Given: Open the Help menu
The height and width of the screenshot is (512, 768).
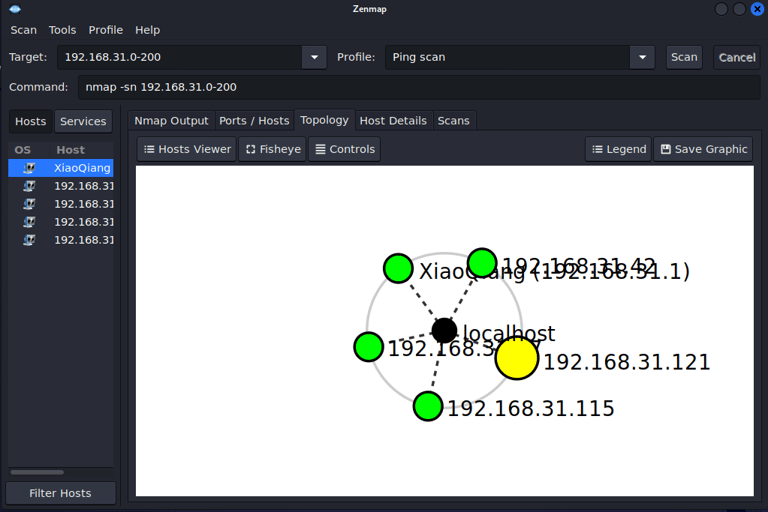Looking at the screenshot, I should 147,30.
